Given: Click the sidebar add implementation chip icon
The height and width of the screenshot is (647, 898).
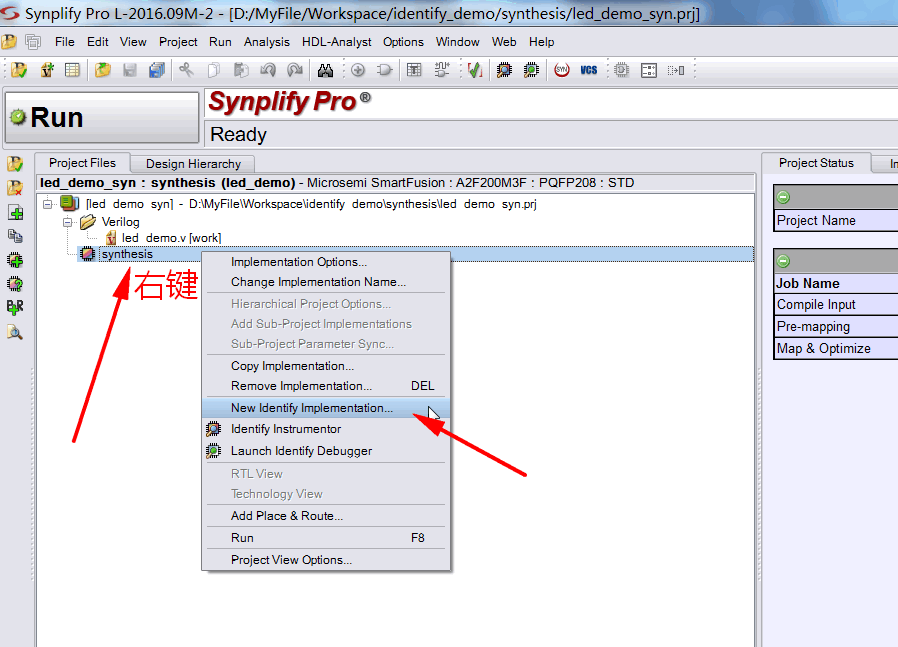Looking at the screenshot, I should (15, 261).
